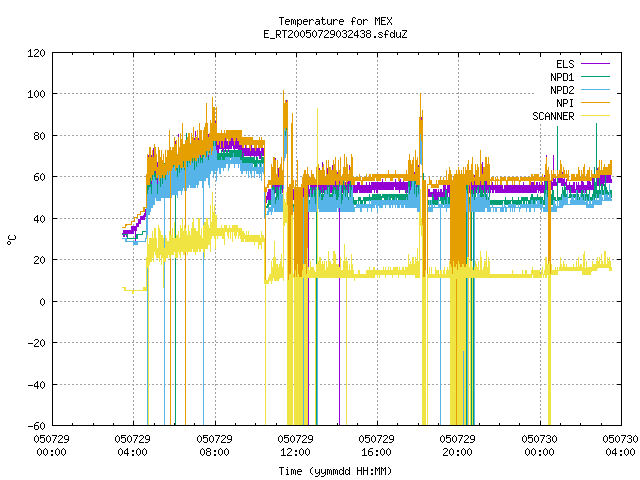Click the y-axis tick label 80

coord(39,136)
